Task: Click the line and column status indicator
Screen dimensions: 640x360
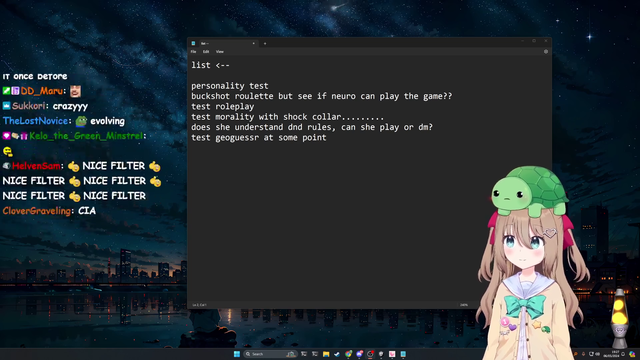Action: (x=199, y=305)
